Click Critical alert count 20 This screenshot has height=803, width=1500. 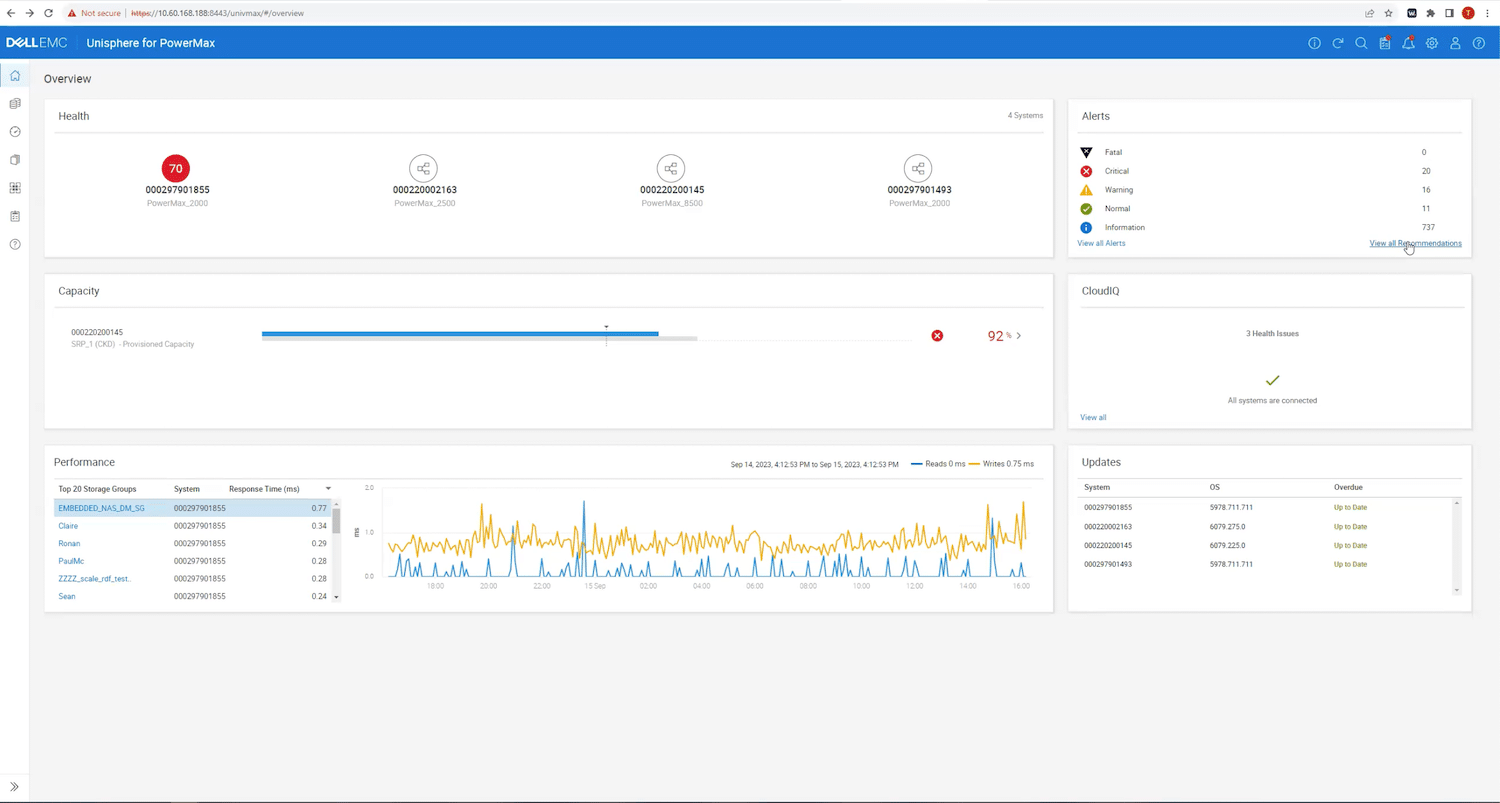coord(1426,171)
